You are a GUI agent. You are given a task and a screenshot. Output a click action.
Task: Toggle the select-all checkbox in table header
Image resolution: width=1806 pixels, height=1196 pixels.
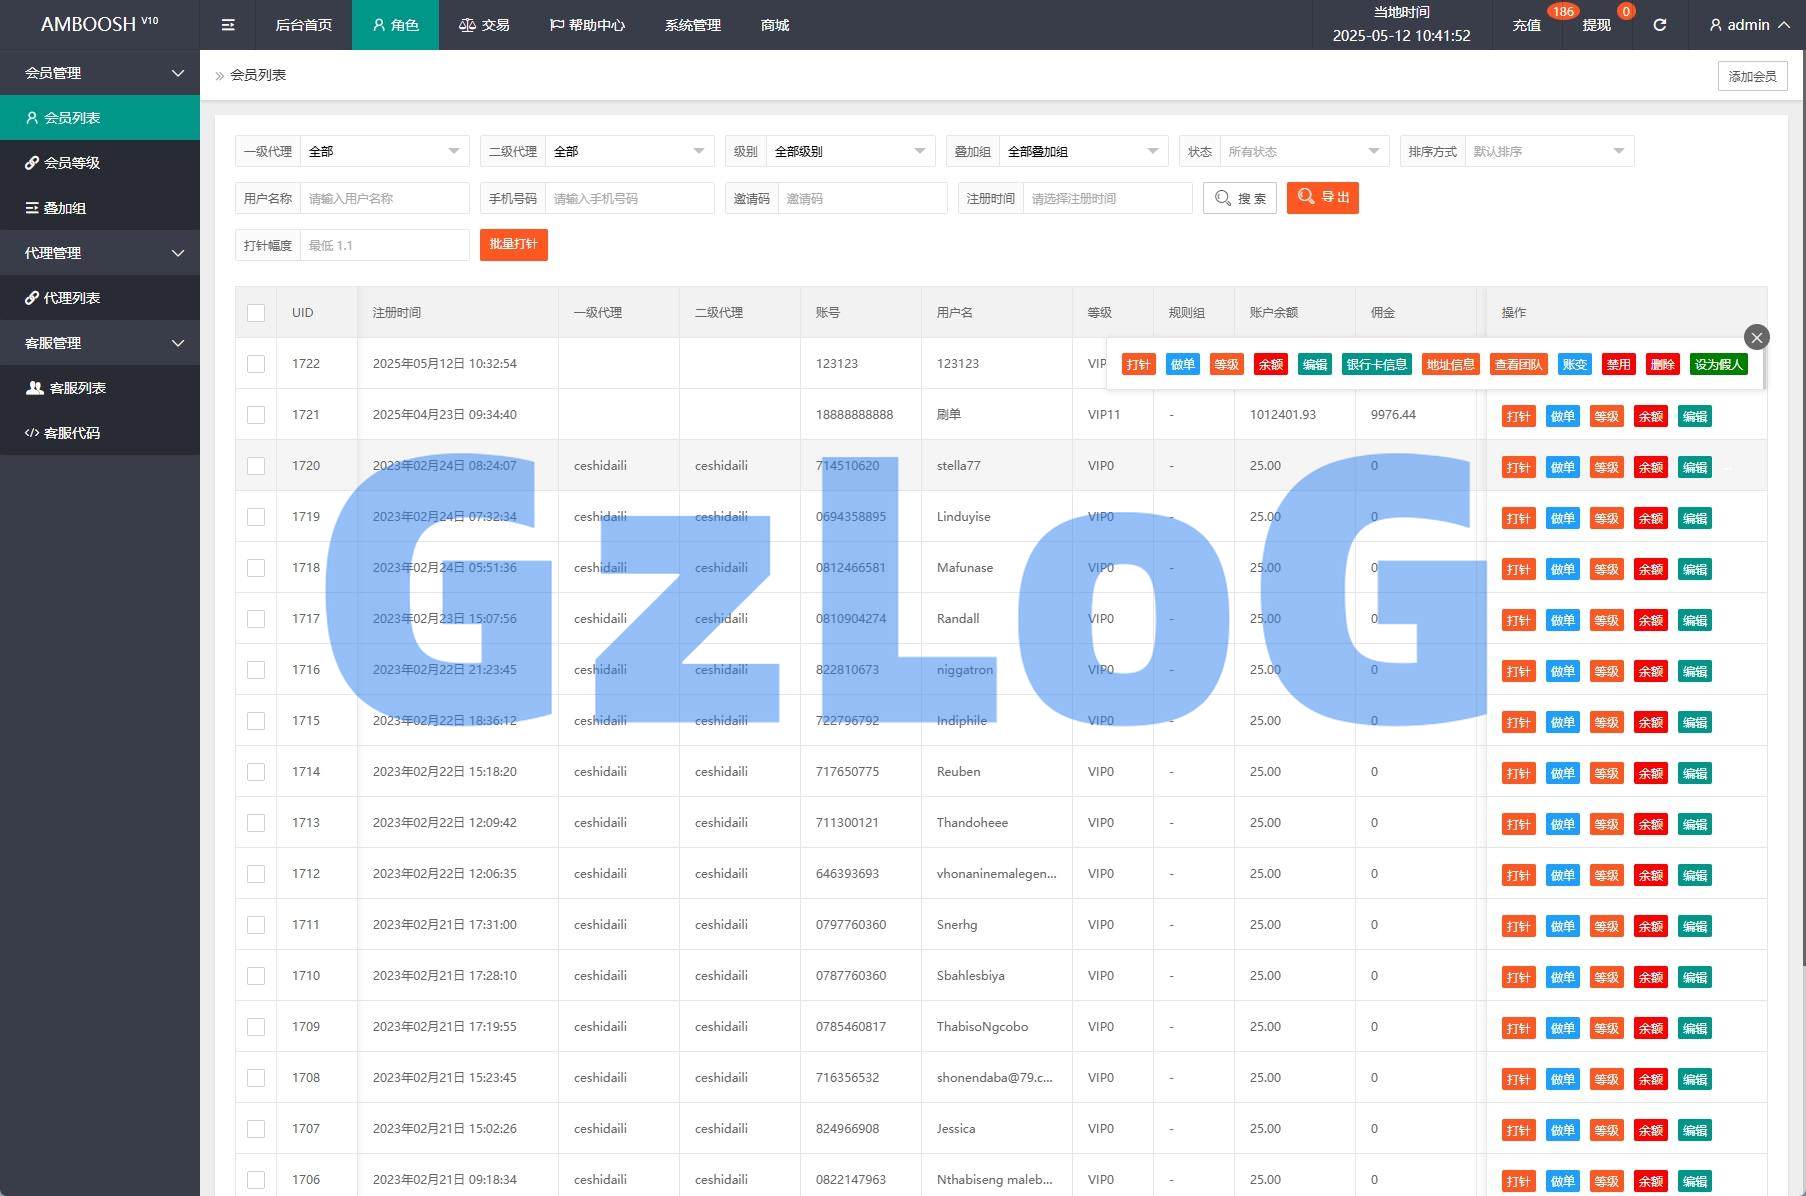[x=256, y=313]
